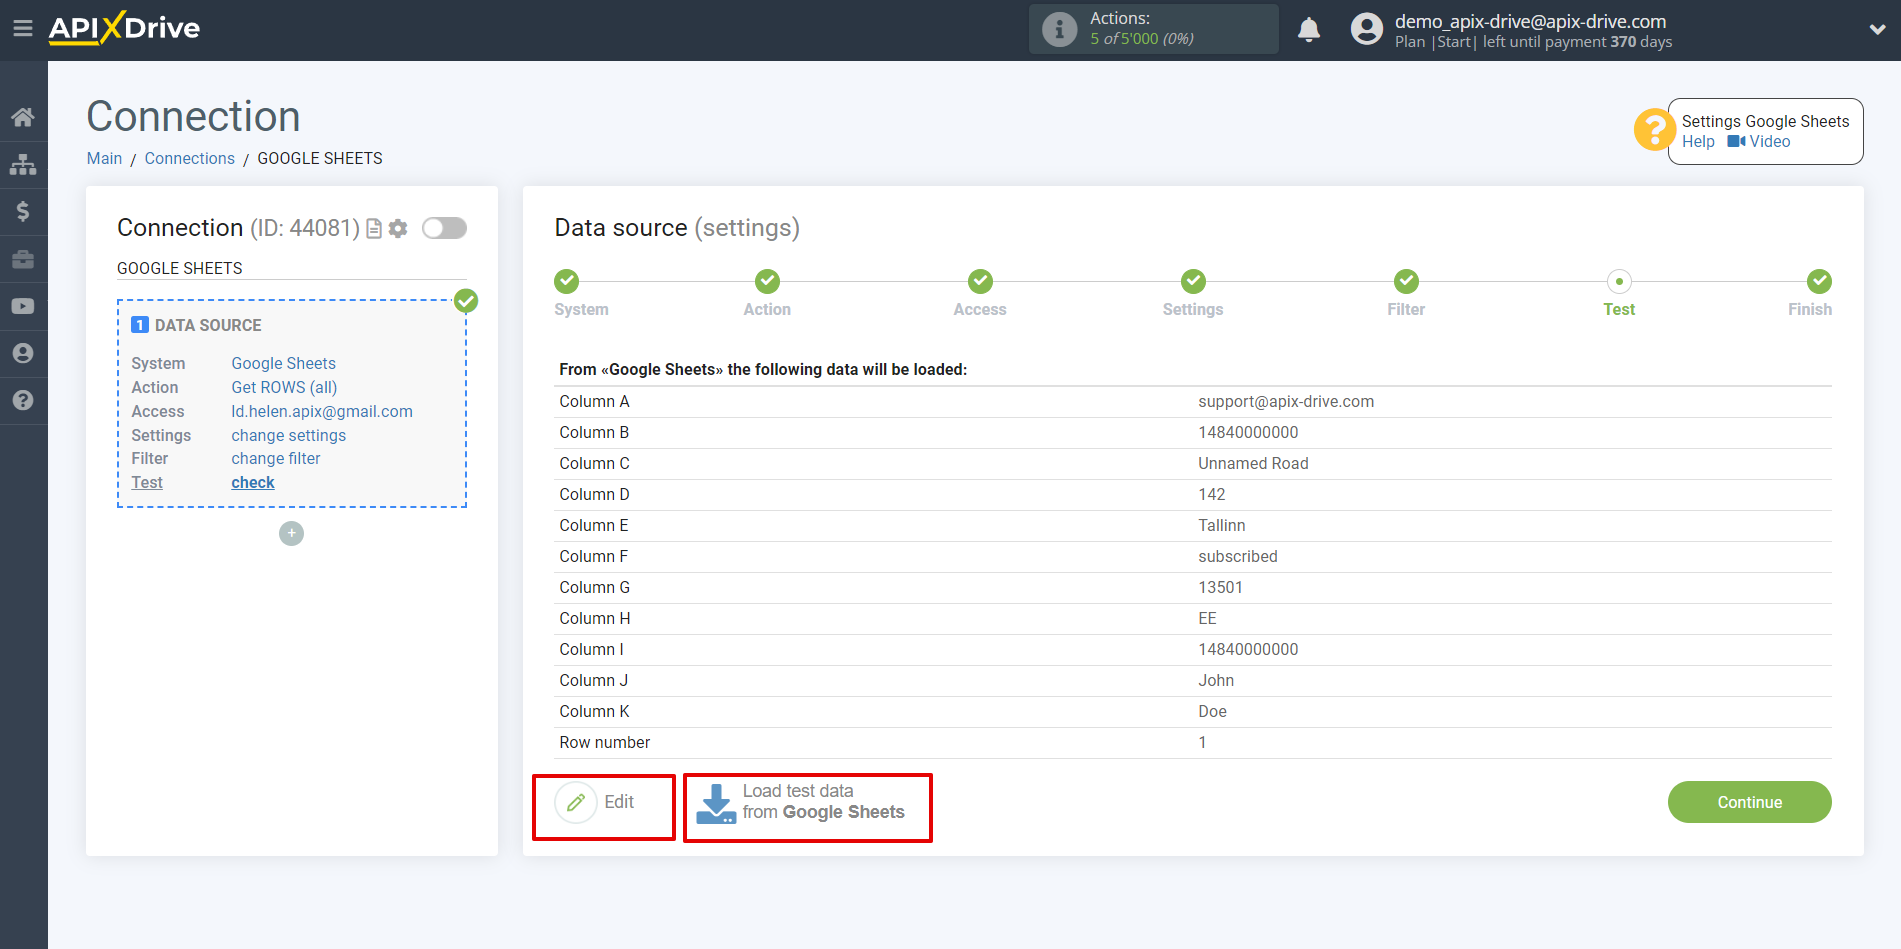Click the orange question mark help icon
1901x949 pixels.
pos(1654,130)
